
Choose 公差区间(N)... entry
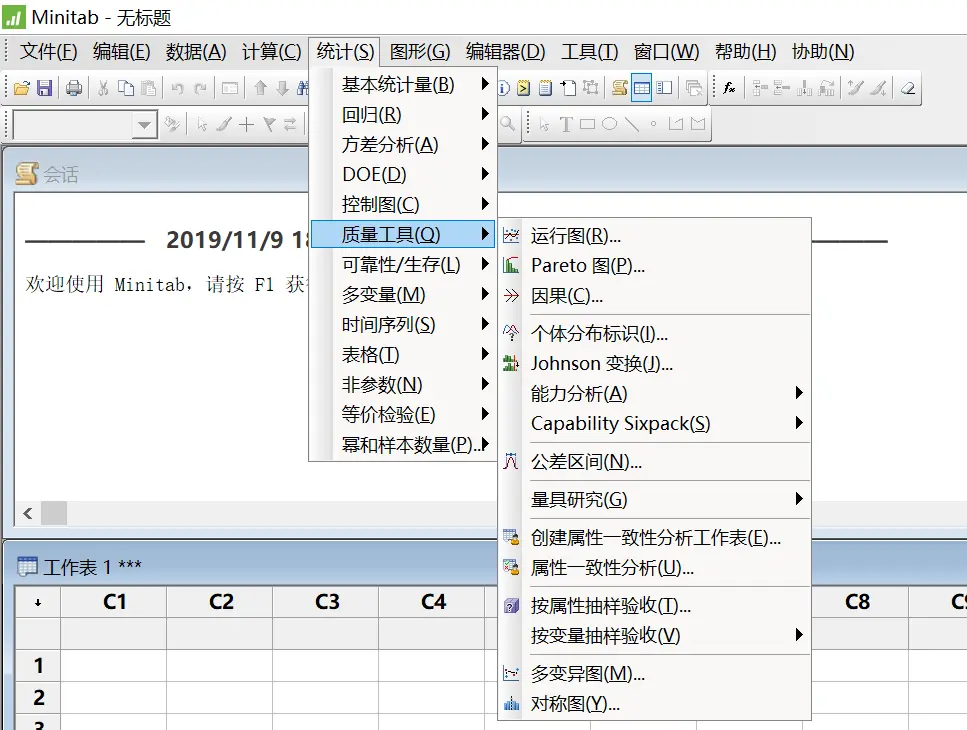point(654,462)
